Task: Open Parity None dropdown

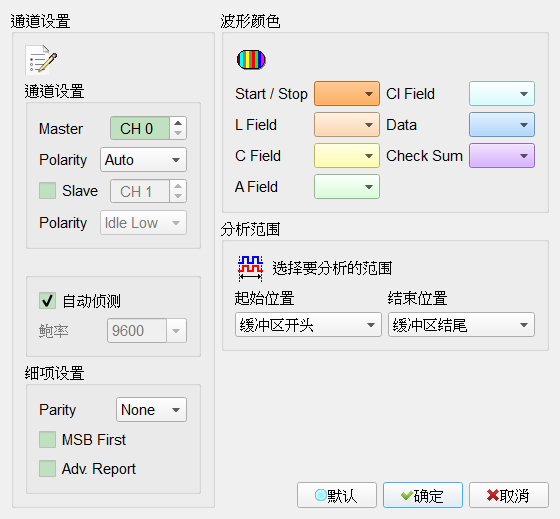Action: [151, 409]
